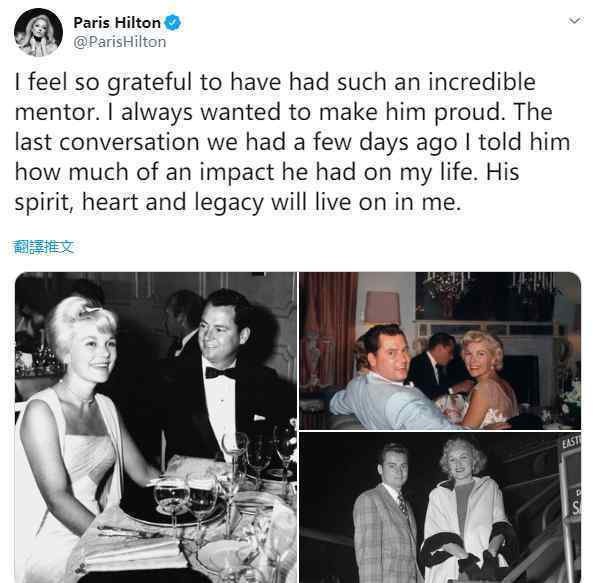This screenshot has width=593, height=583.
Task: Open the large black-and-white dinner photo
Action: click(156, 427)
